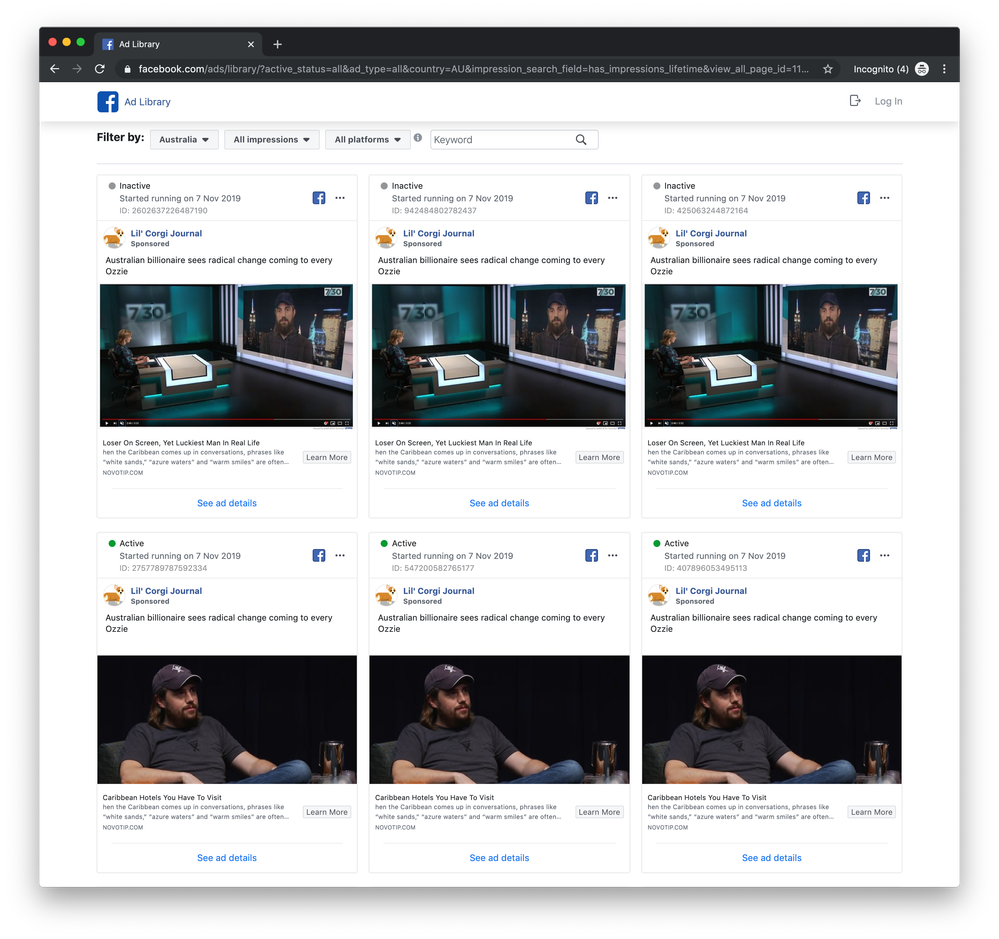Screen dimensions: 999x939
Task: Click Facebook platform icon on ad 2602637226487190
Action: click(x=319, y=198)
